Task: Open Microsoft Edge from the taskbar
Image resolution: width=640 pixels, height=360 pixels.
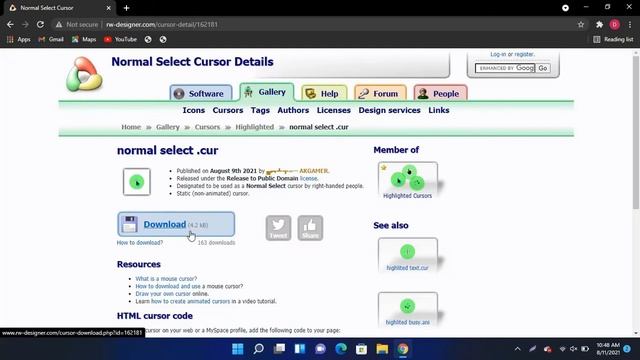Action: coord(341,349)
